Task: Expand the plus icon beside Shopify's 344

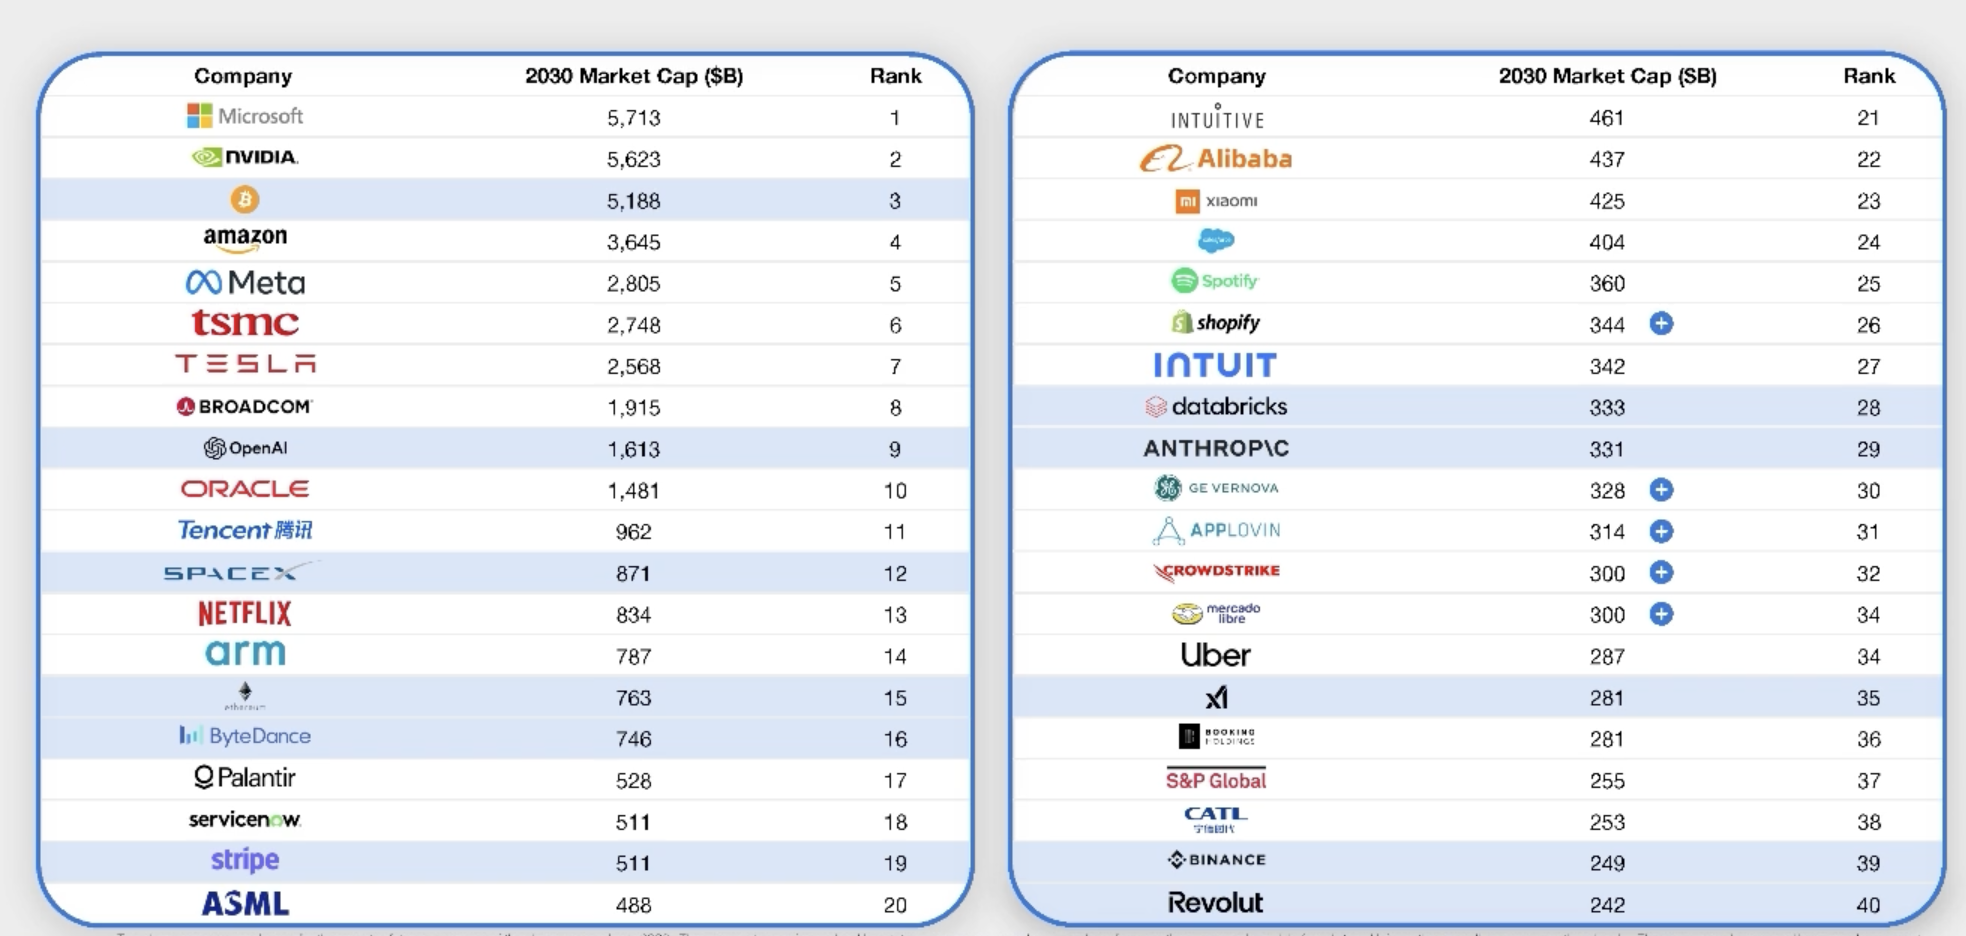Action: (1661, 324)
